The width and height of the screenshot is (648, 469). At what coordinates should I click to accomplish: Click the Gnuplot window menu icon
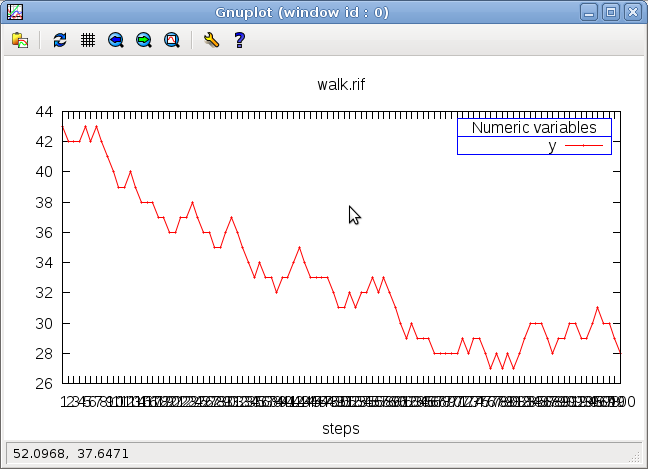coord(15,12)
